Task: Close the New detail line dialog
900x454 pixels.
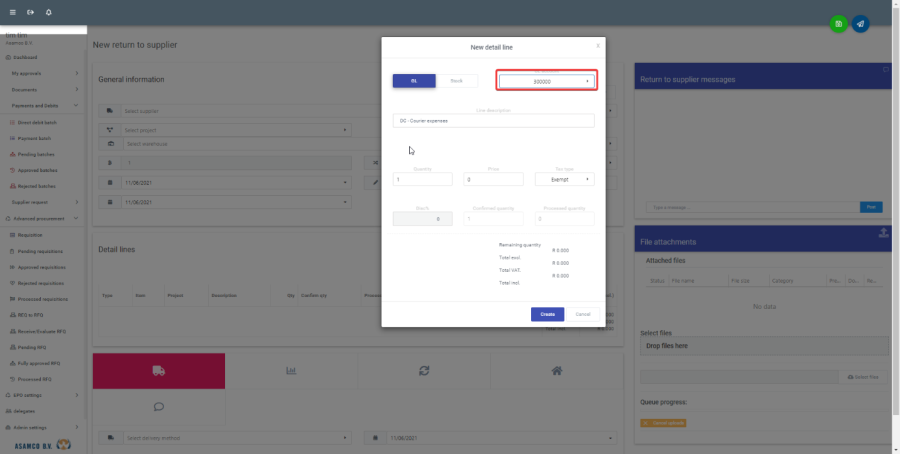Action: 598,45
